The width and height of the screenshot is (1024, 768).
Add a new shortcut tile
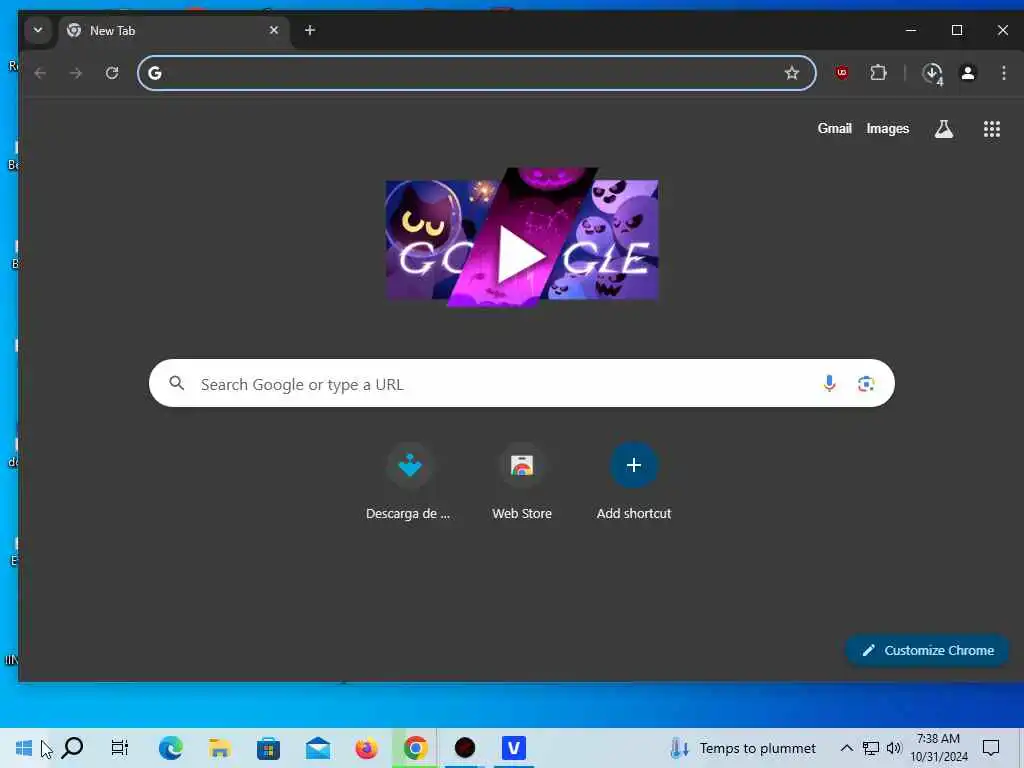point(633,483)
